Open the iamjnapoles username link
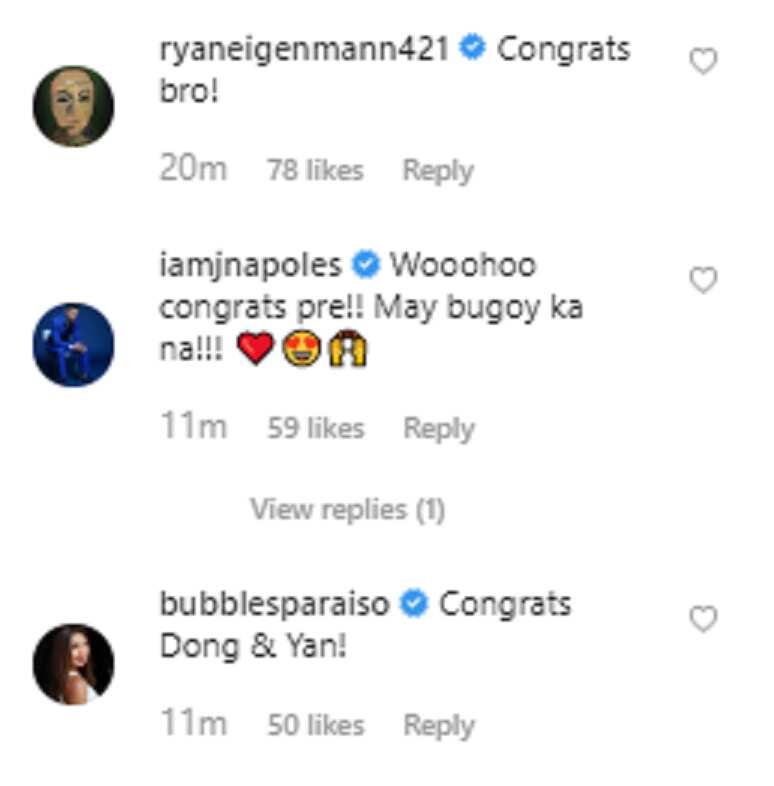Viewport: 774px width, 786px height. 250,266
